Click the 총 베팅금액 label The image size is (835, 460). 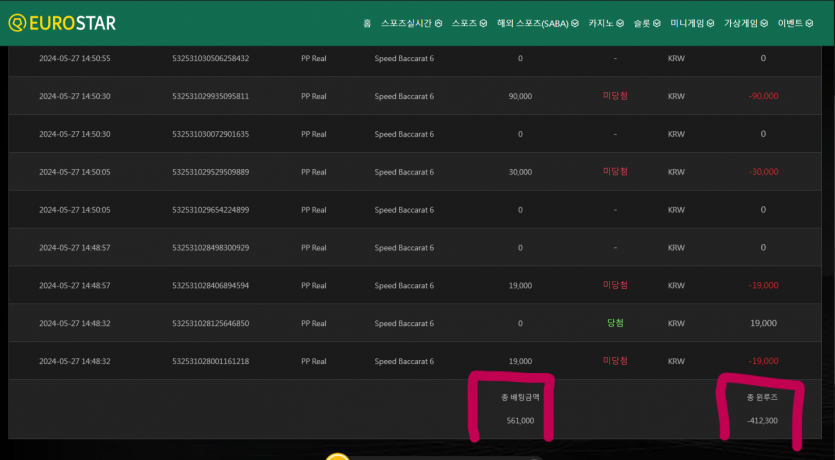(x=520, y=397)
